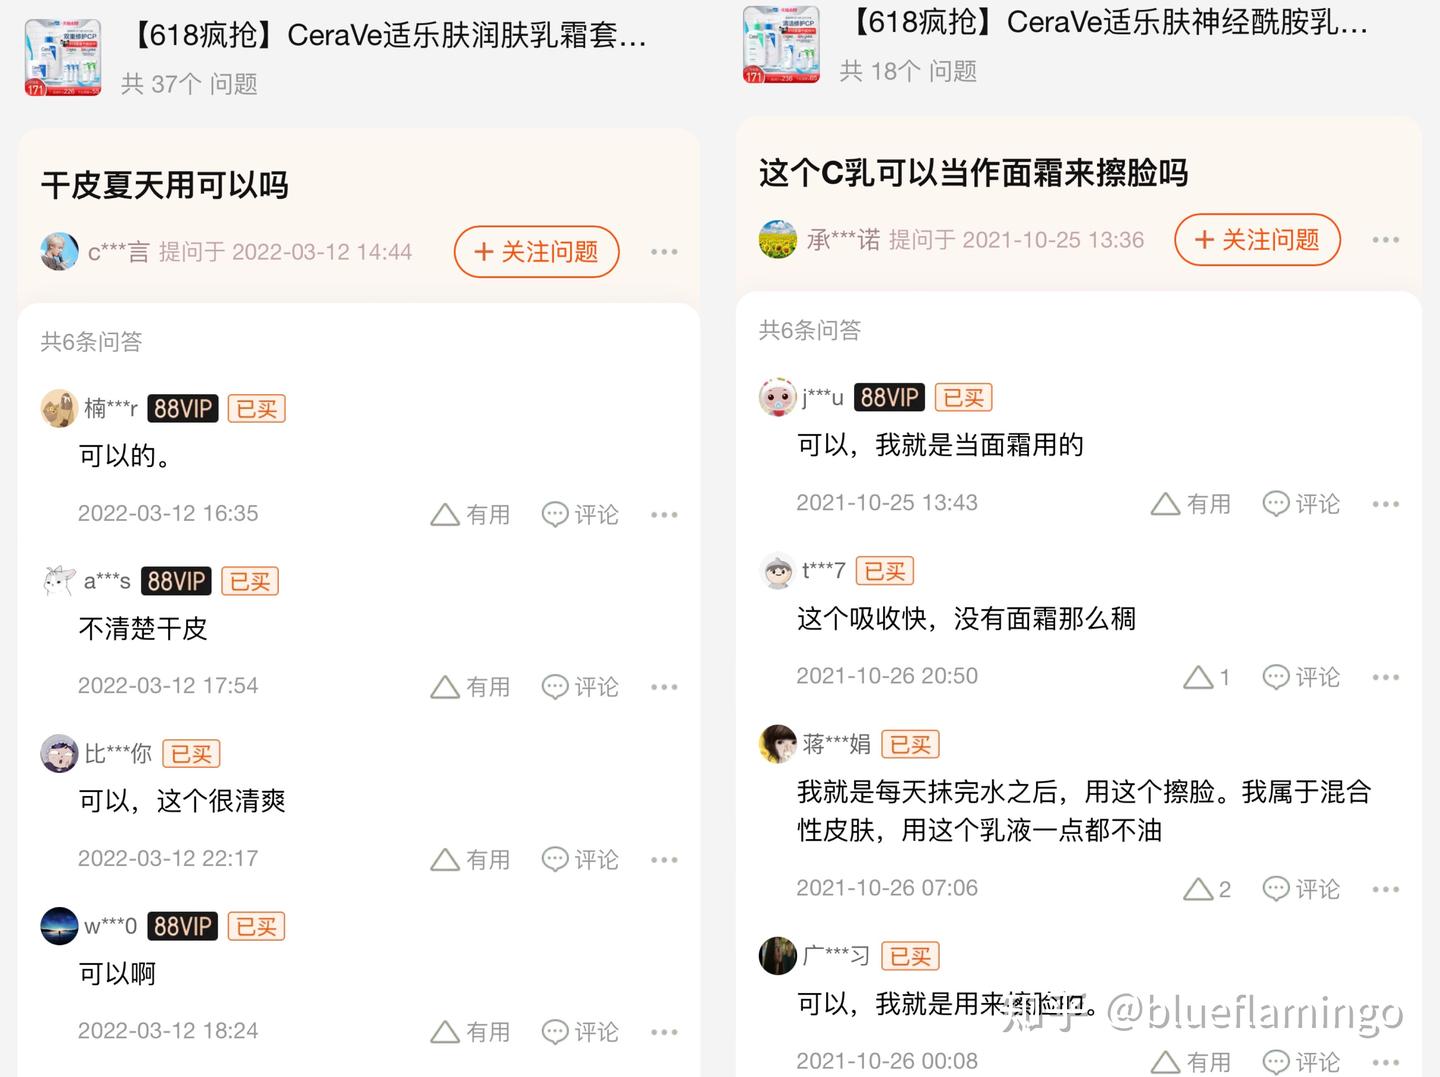Screen dimensions: 1440x1077
Task: Comment on 蒋***娟's answer about 混合性皮肤
Action: [x=1301, y=889]
